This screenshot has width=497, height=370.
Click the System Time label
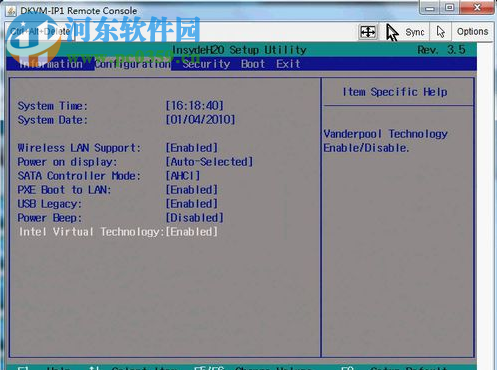click(53, 106)
